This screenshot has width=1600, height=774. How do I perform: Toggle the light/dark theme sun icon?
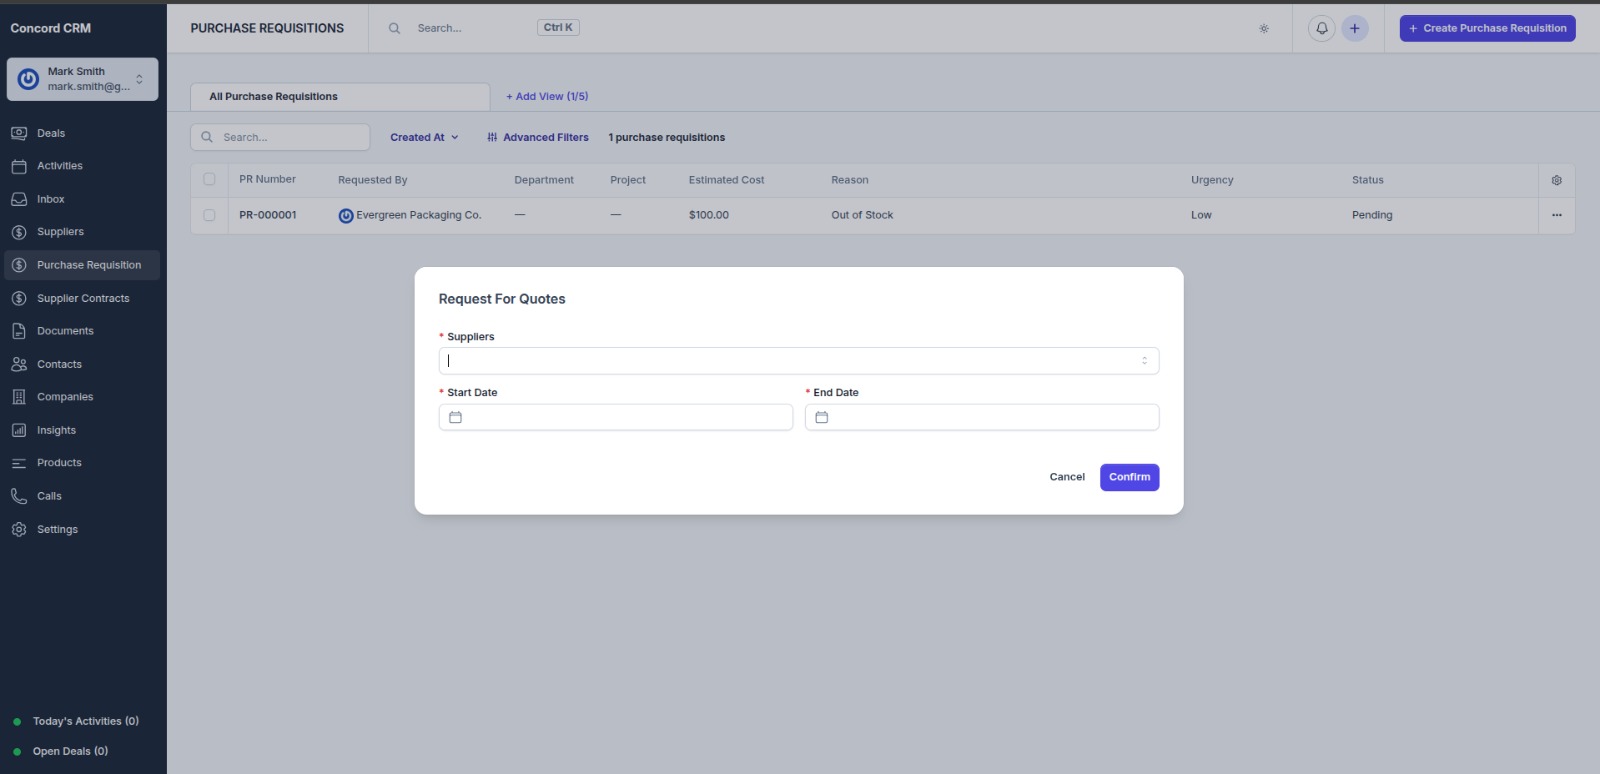click(1264, 29)
